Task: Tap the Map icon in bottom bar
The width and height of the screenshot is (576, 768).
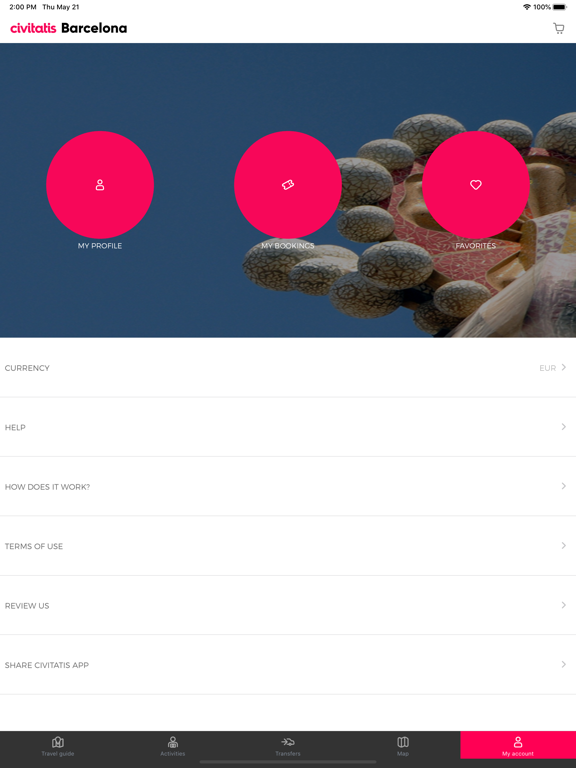Action: pyautogui.click(x=403, y=742)
